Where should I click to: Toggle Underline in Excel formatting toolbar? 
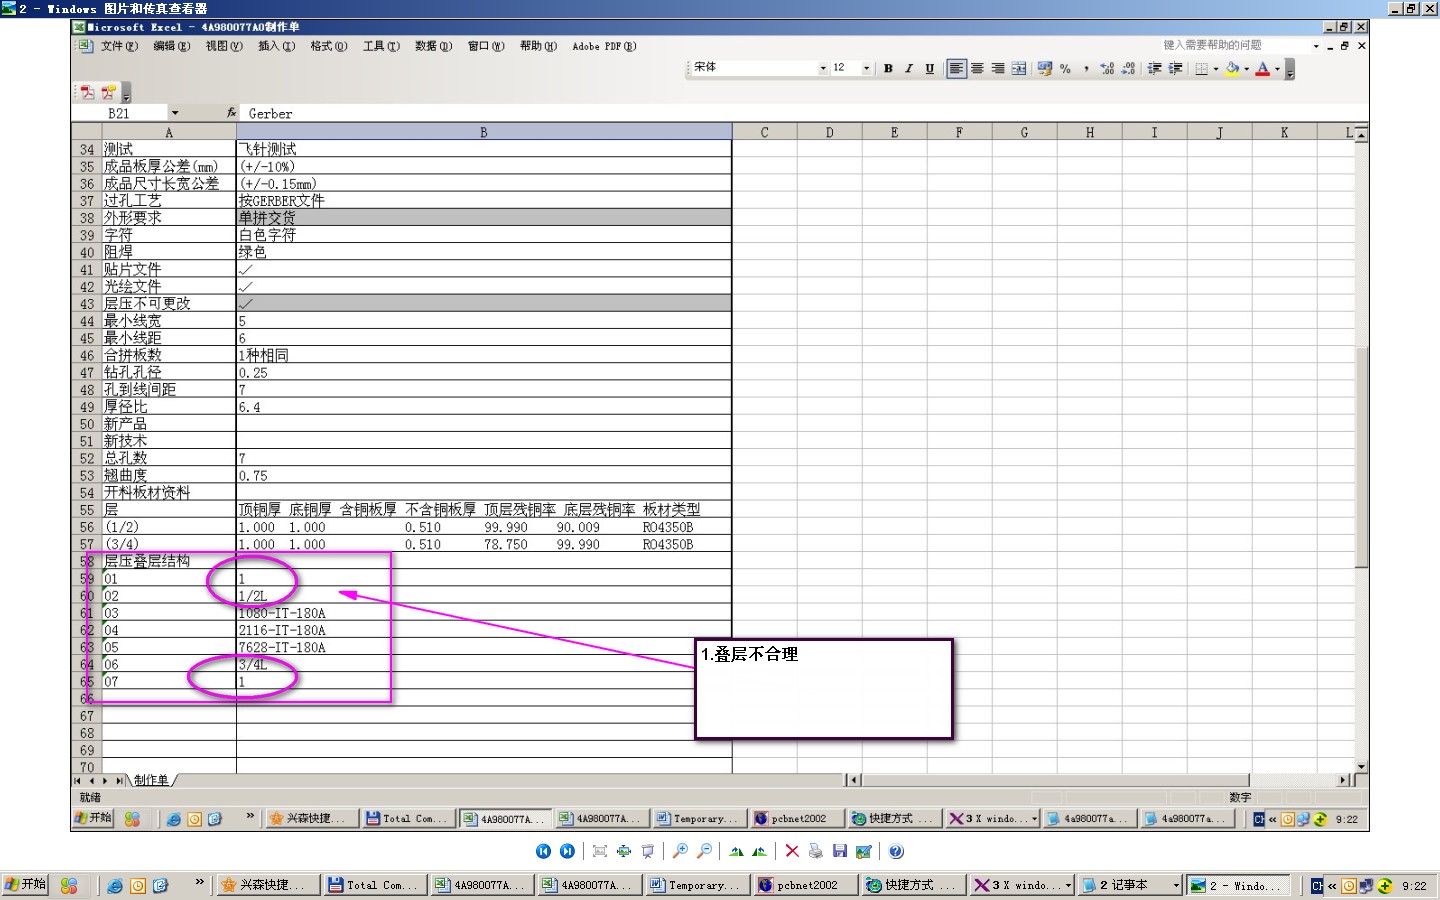click(x=930, y=68)
